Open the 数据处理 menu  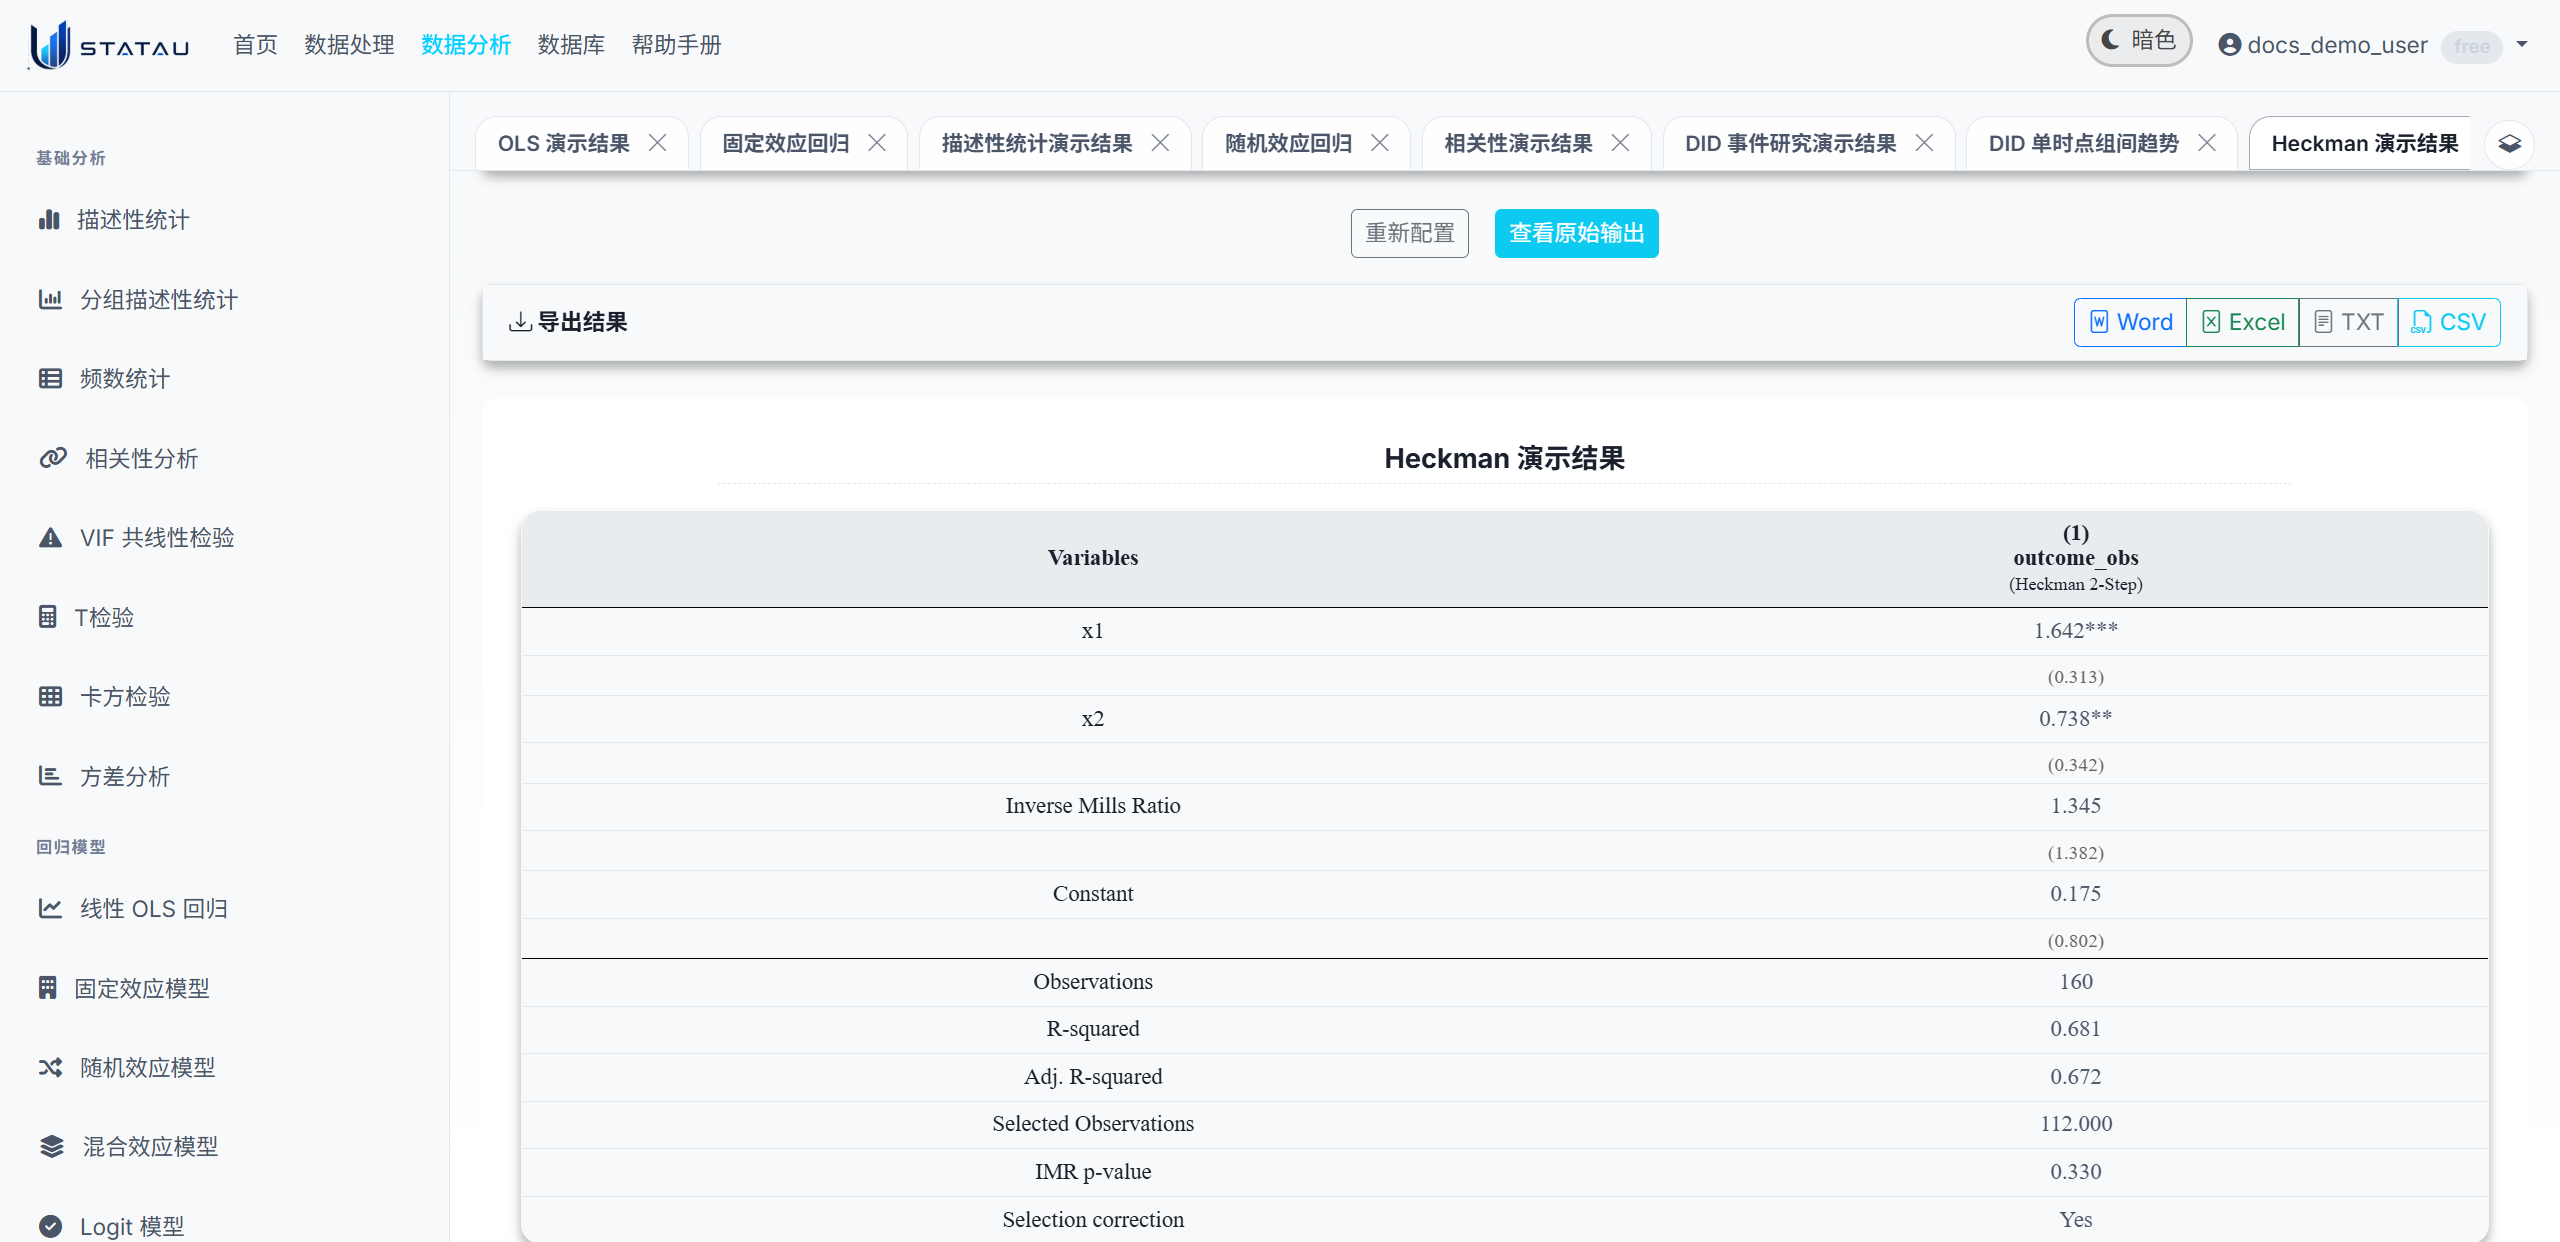(x=349, y=45)
